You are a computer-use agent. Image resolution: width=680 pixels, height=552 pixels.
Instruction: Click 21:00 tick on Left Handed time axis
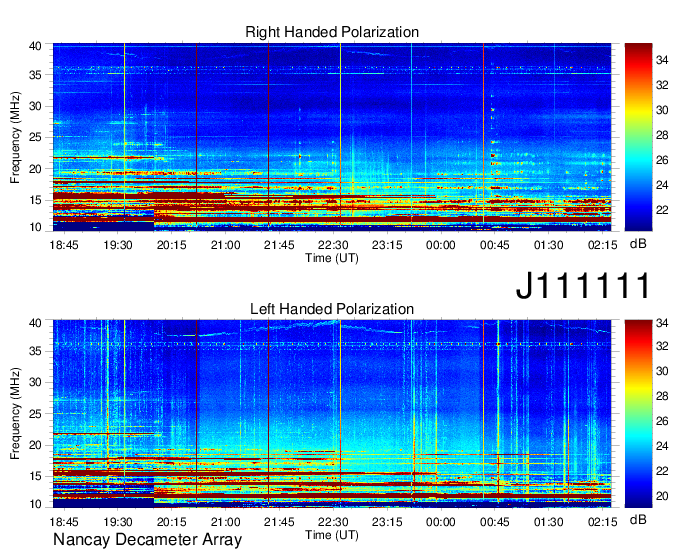pyautogui.click(x=226, y=522)
